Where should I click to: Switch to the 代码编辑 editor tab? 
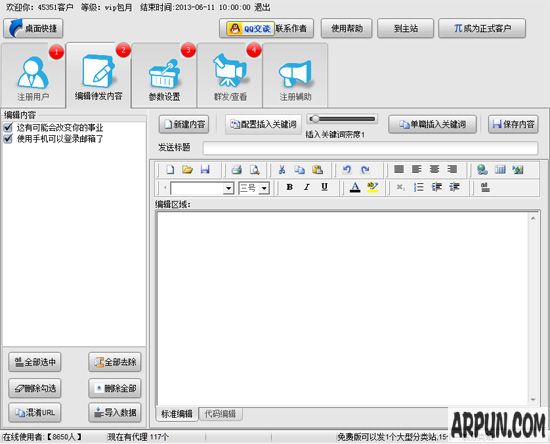[220, 414]
